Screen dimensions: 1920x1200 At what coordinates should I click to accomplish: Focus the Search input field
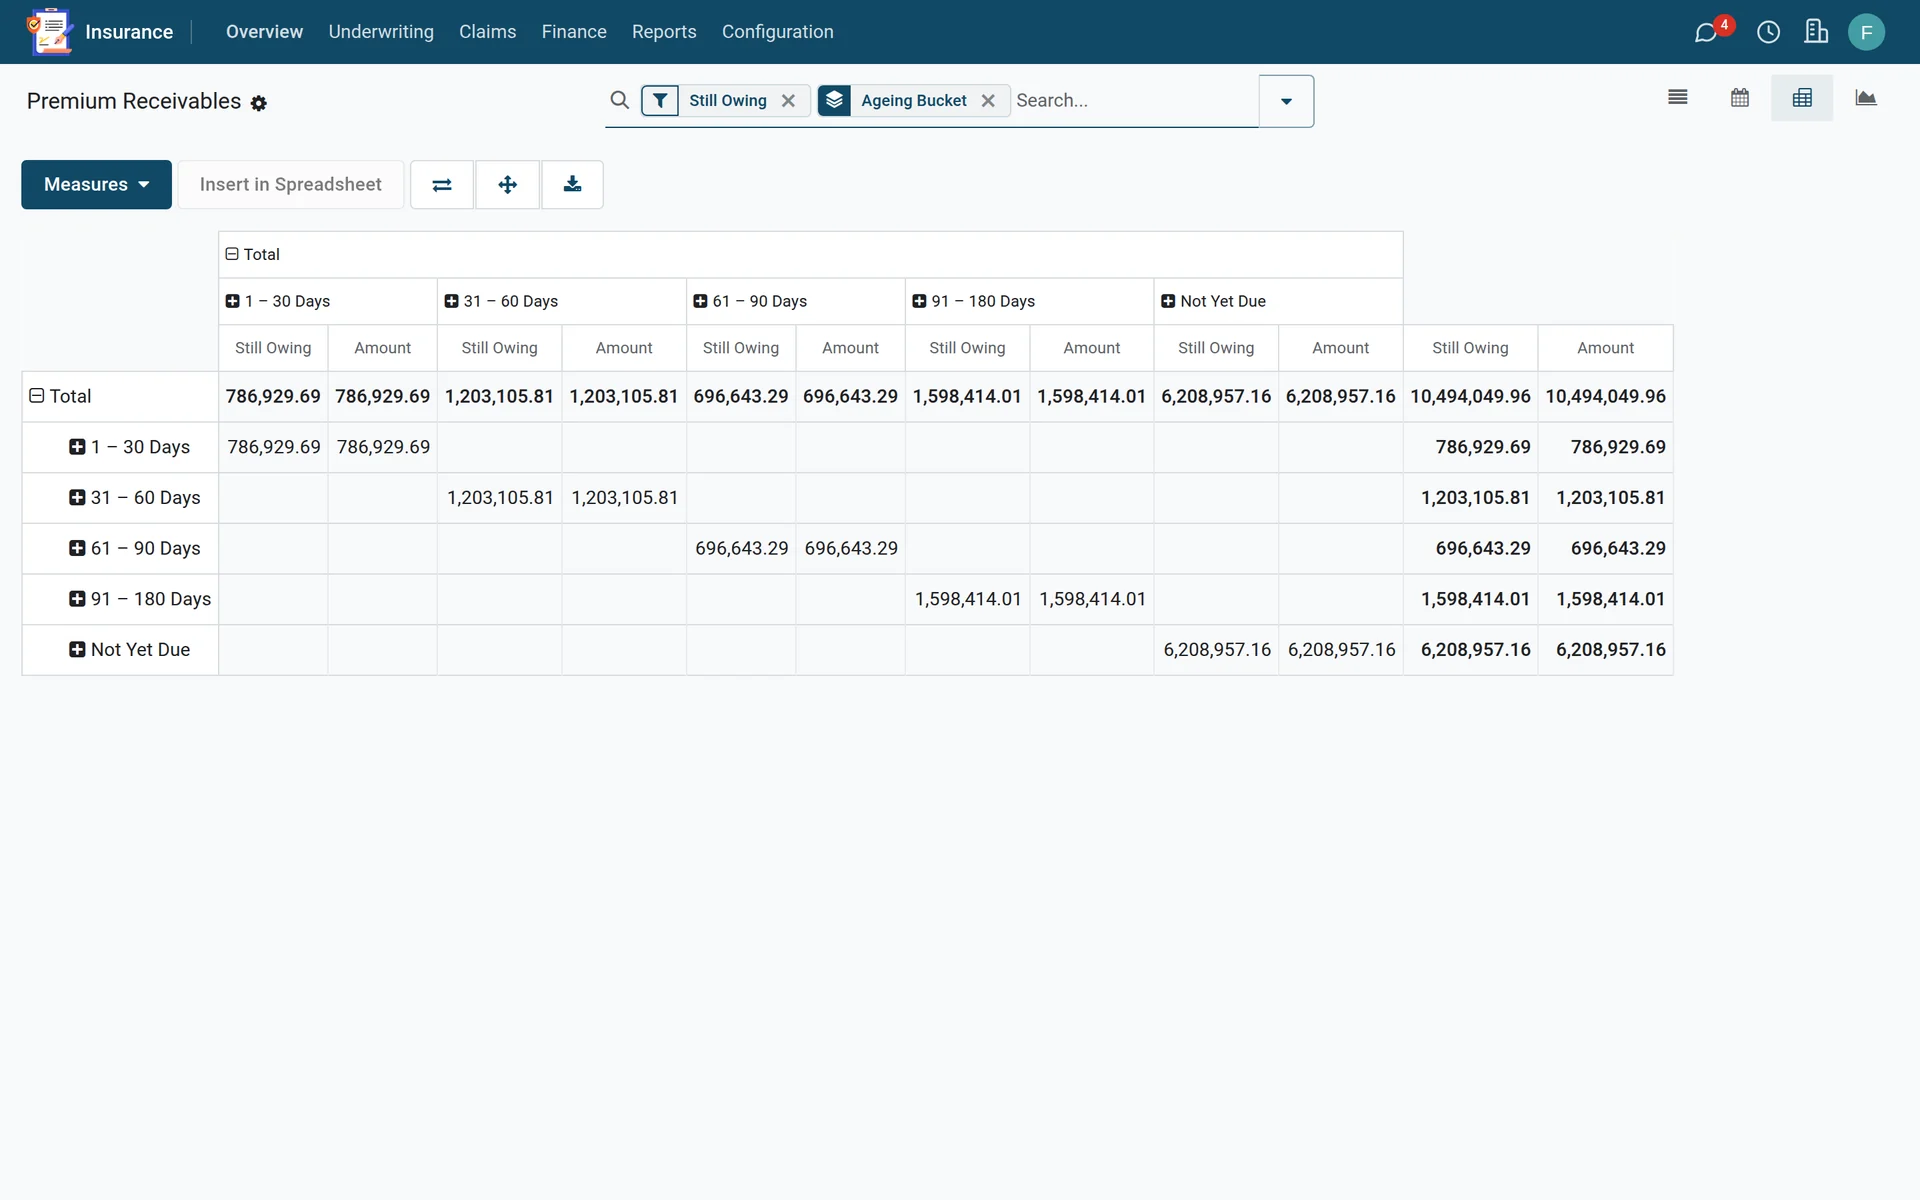[x=1134, y=101]
